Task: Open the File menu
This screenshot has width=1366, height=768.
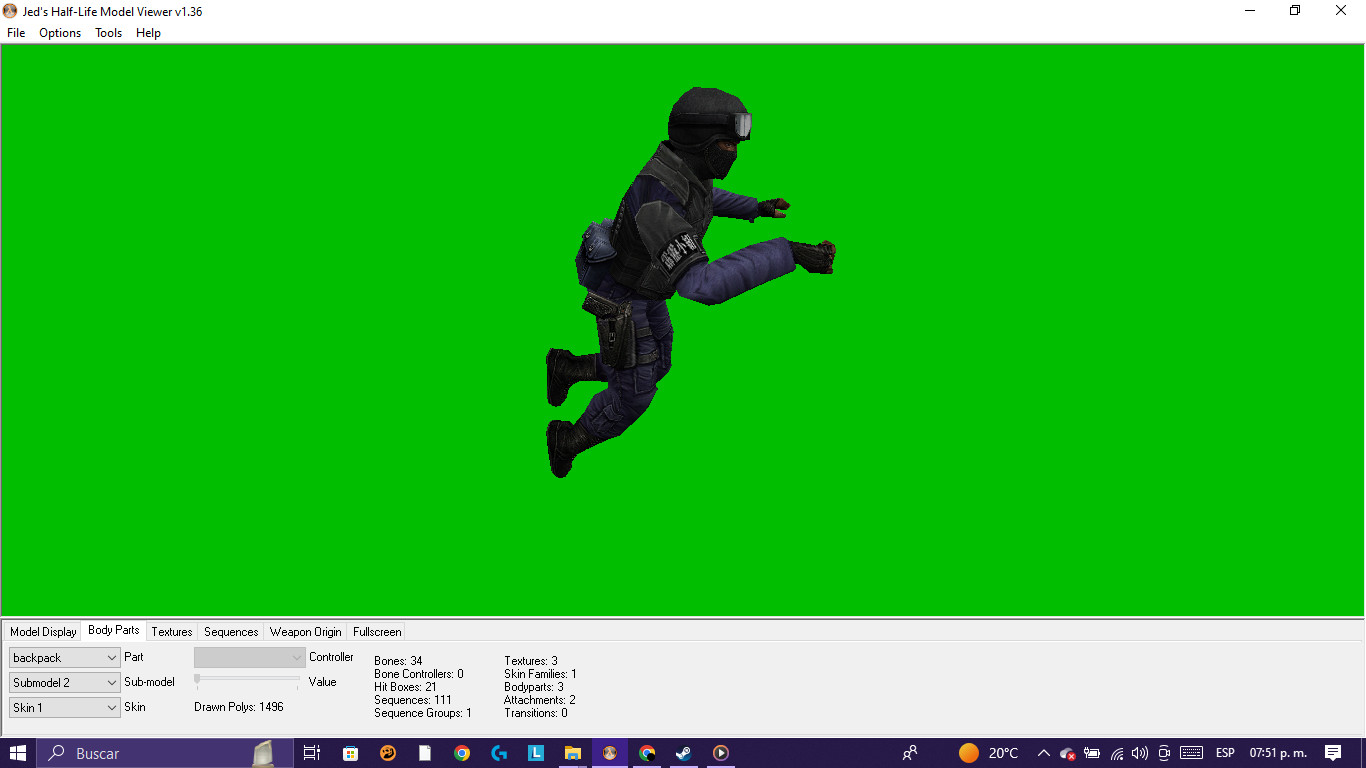Action: (x=16, y=33)
